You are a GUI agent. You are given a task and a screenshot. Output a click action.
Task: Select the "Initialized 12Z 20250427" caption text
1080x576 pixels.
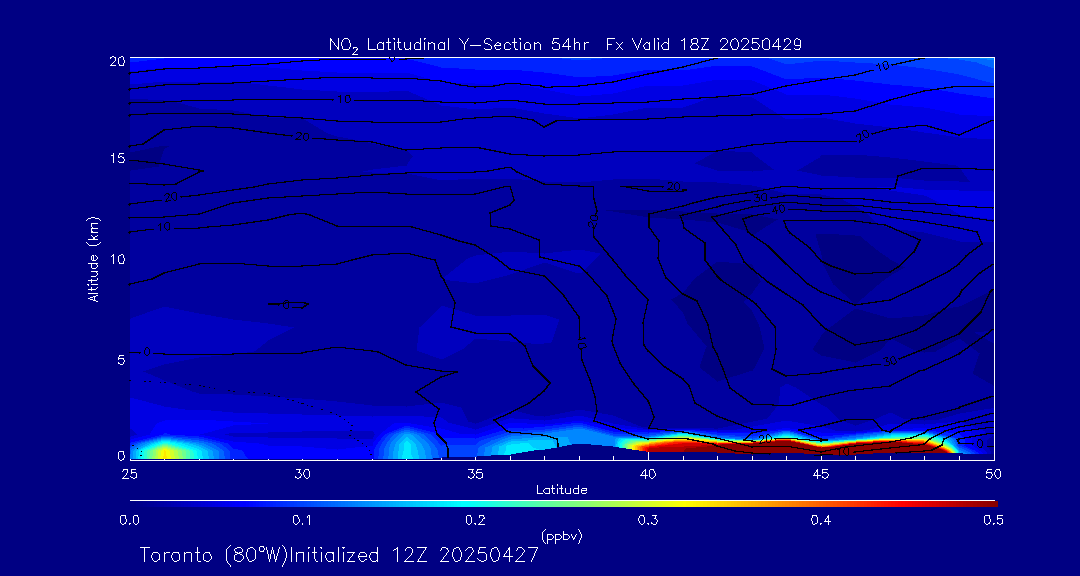coord(412,555)
